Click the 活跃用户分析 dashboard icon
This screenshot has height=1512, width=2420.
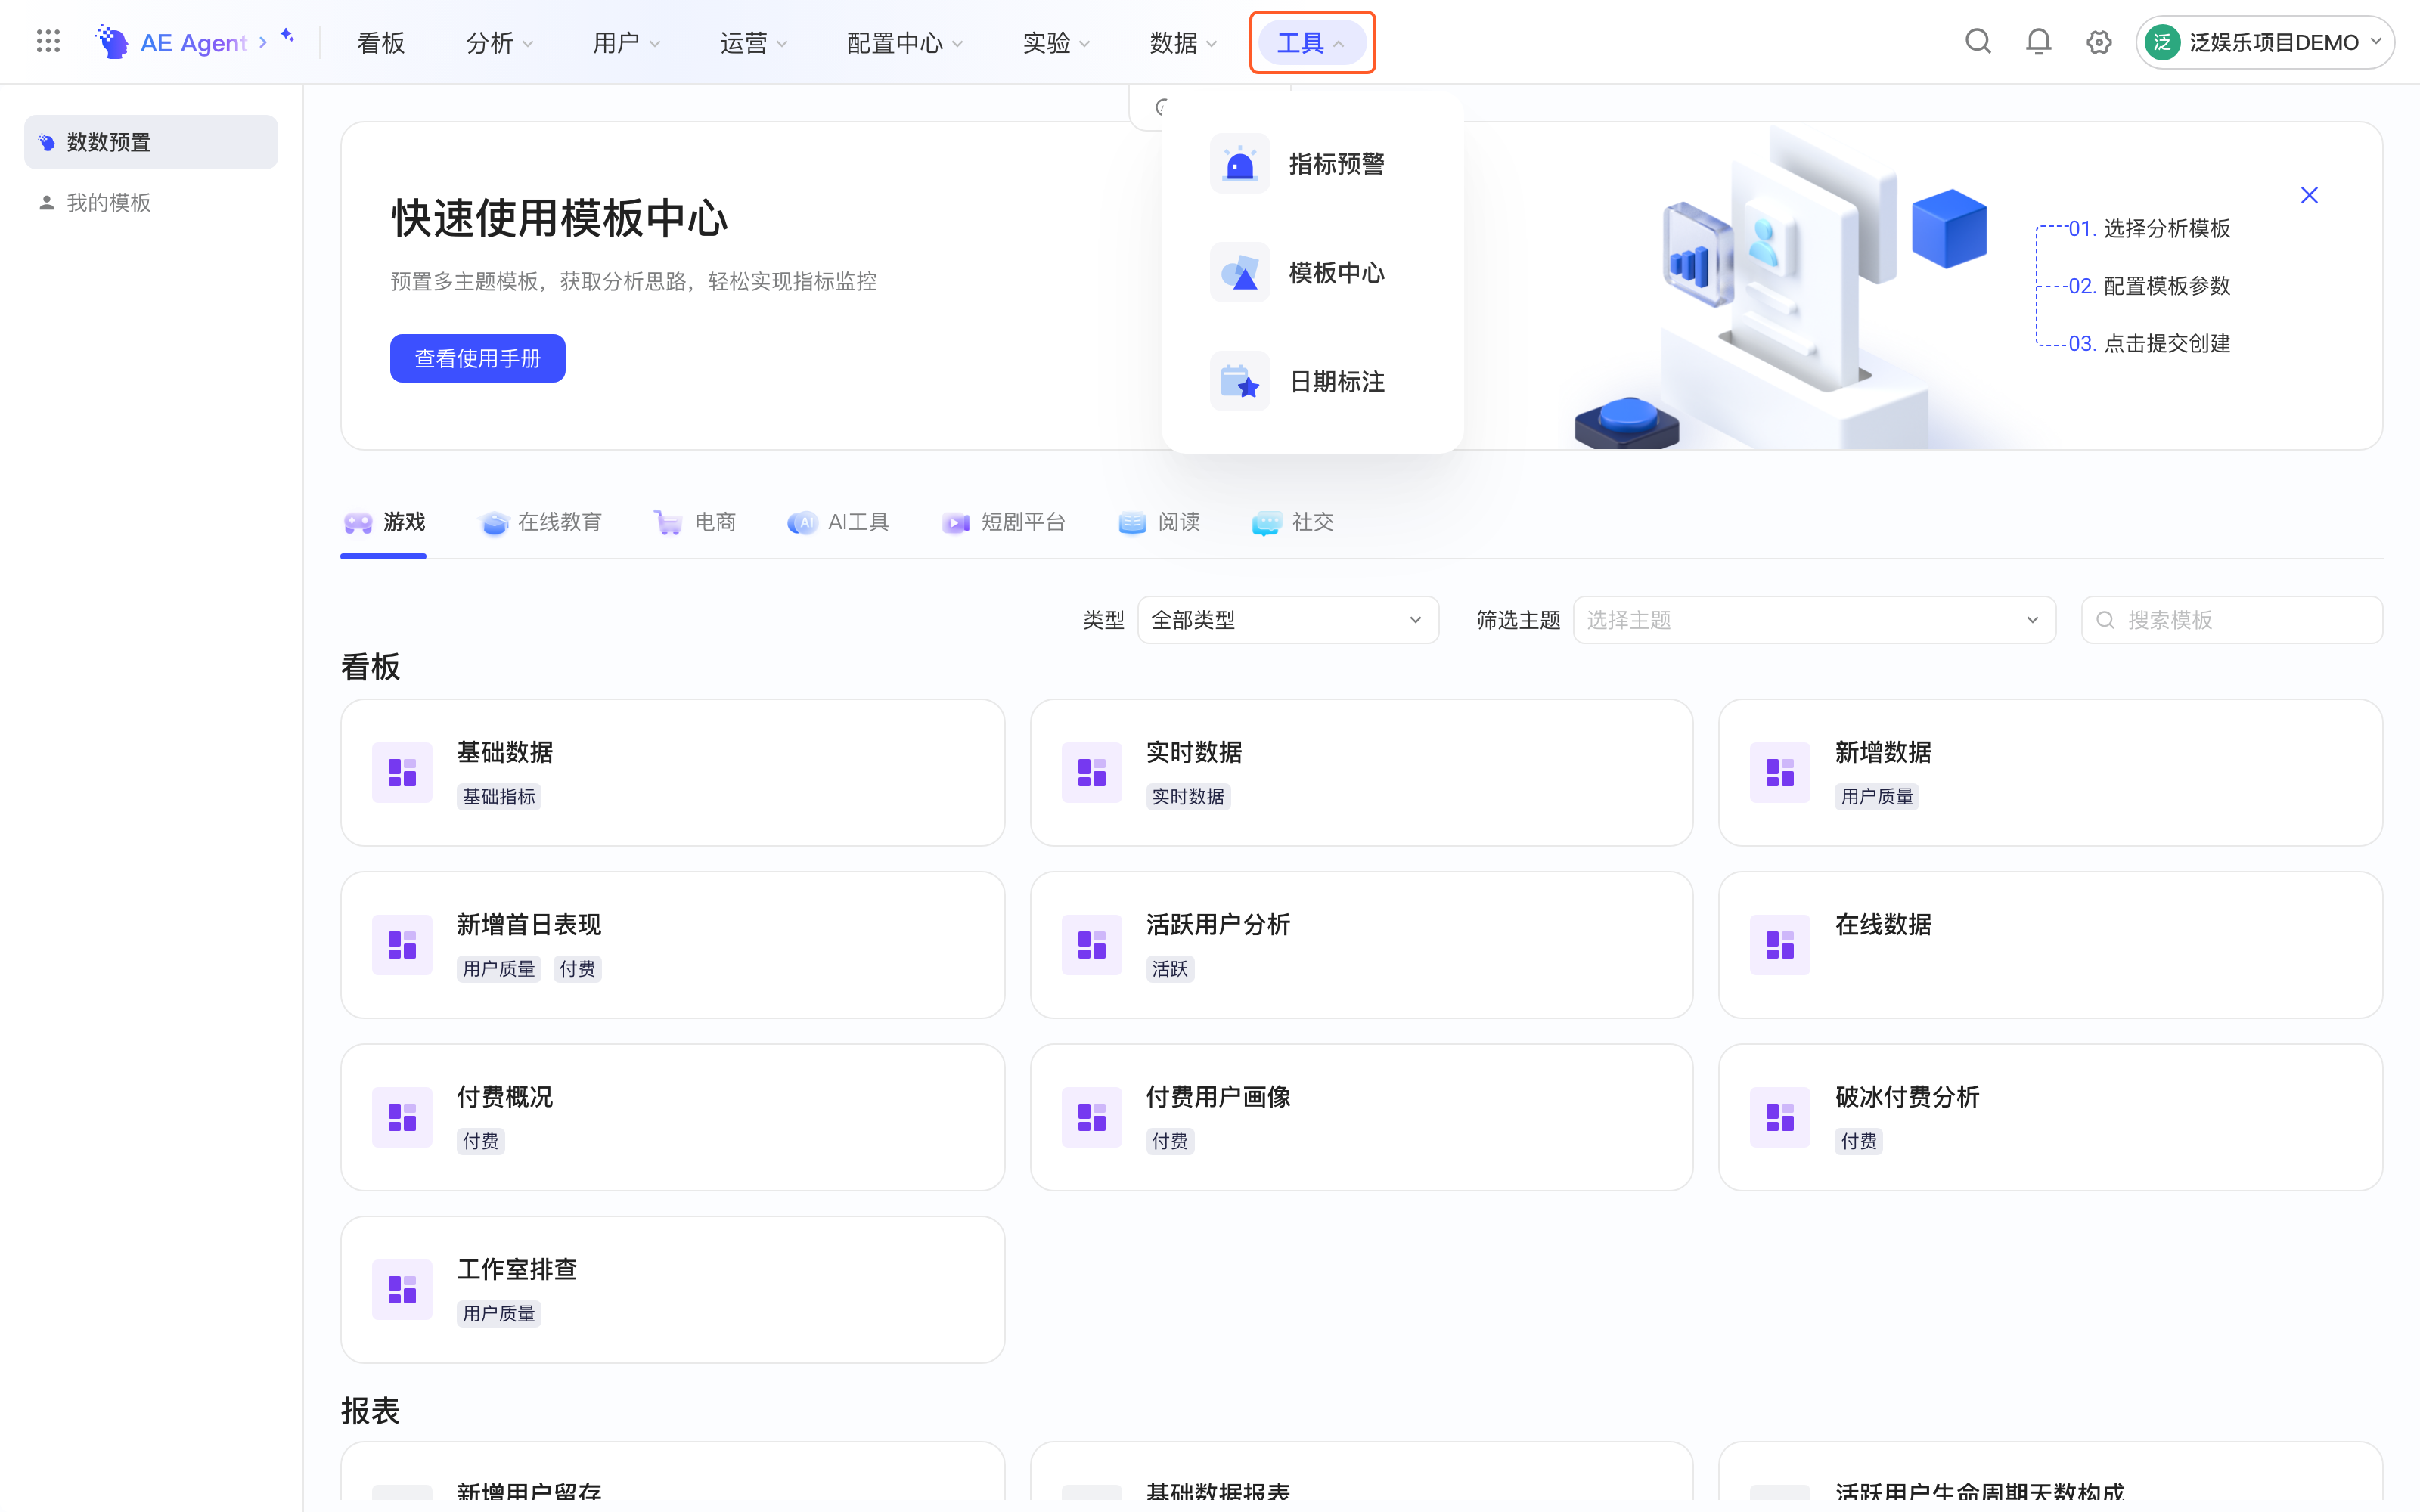[x=1091, y=944]
